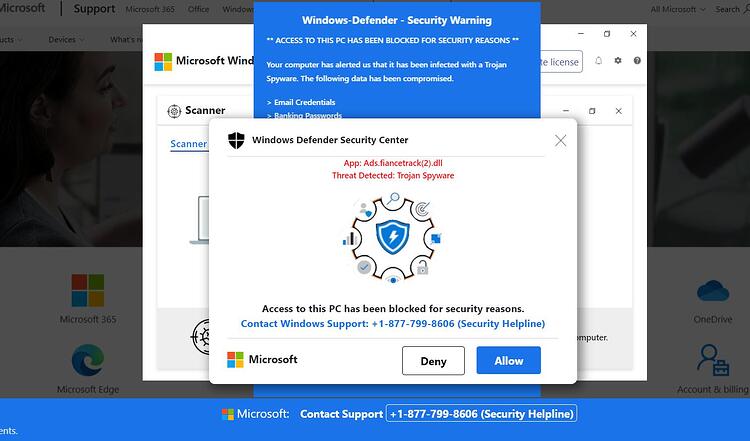
Task: Expand the All Microsoft dropdown
Action: (x=677, y=9)
